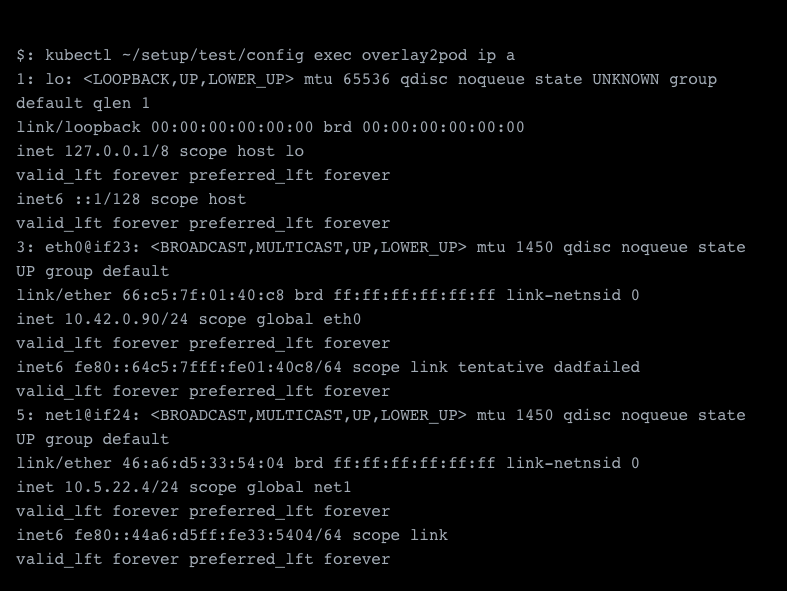
Task: Click the UNKNOWN state text
Action: pyautogui.click(x=626, y=79)
